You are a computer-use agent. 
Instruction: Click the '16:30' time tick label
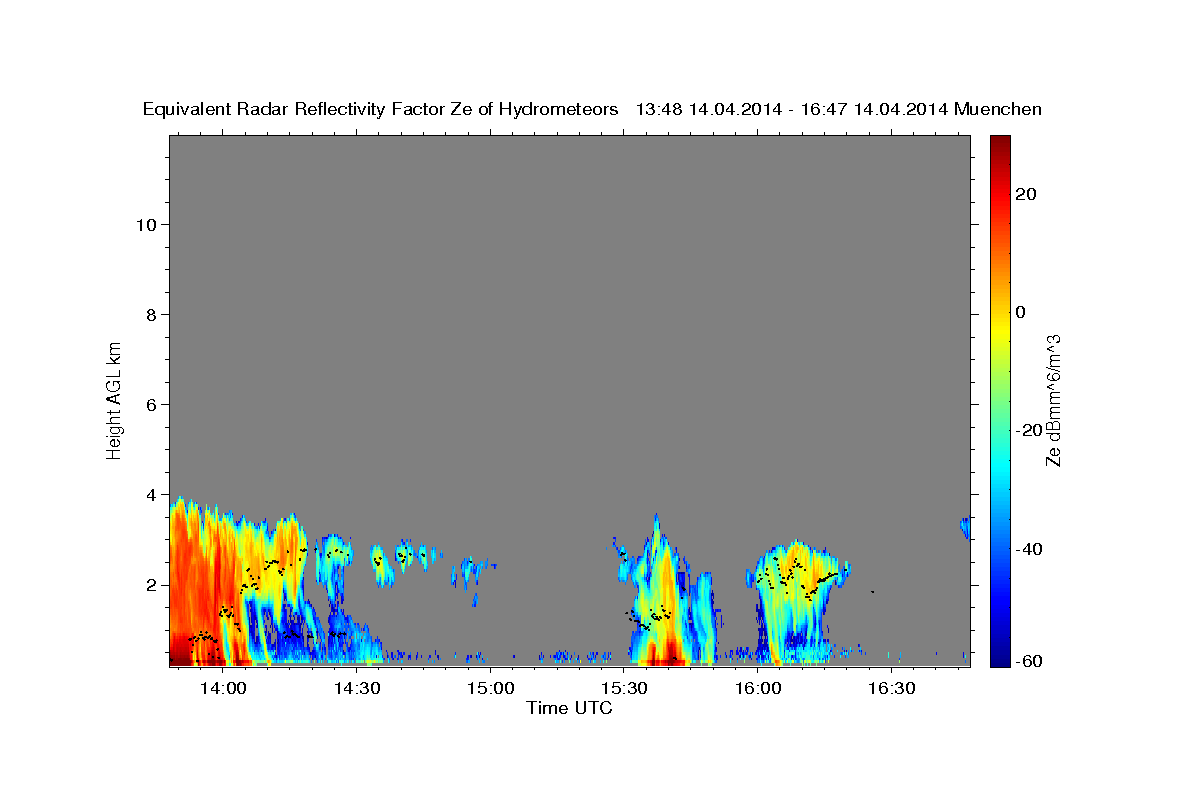pyautogui.click(x=892, y=689)
